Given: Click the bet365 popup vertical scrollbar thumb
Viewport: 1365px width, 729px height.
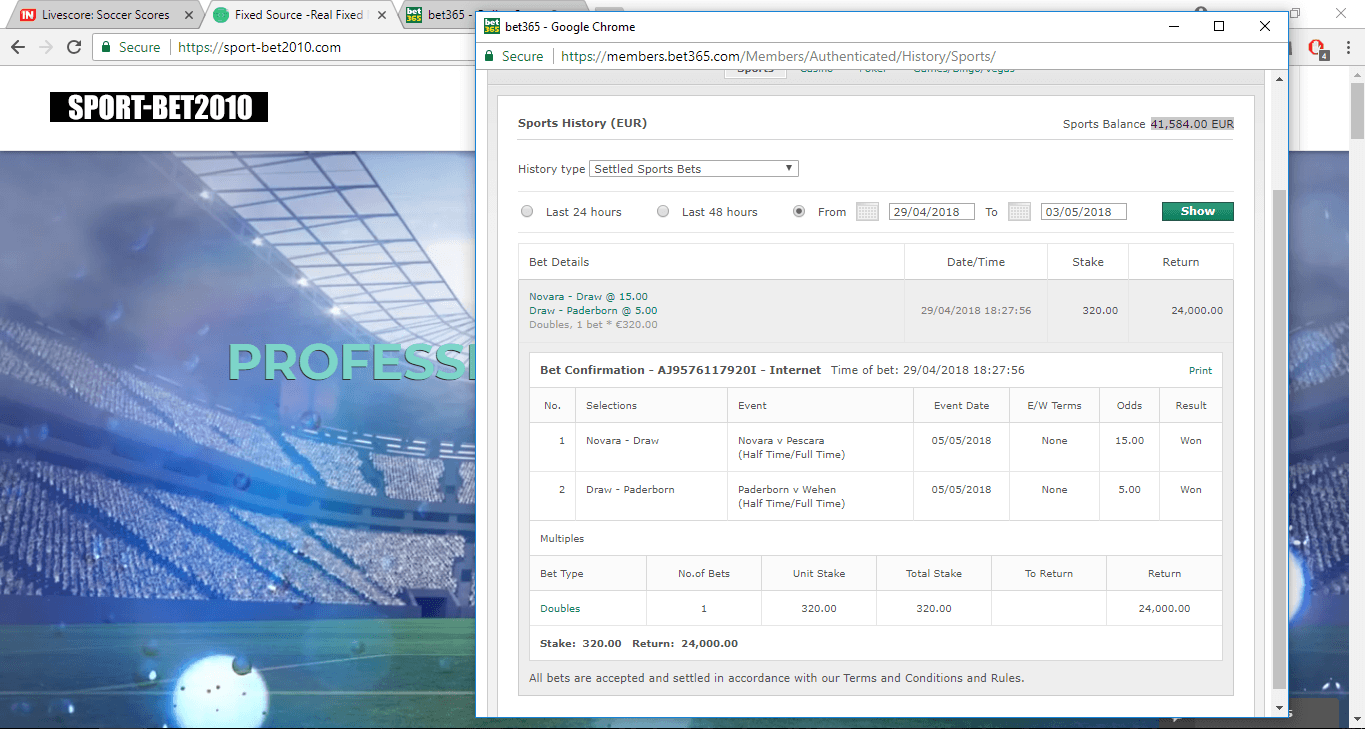Looking at the screenshot, I should [1279, 438].
